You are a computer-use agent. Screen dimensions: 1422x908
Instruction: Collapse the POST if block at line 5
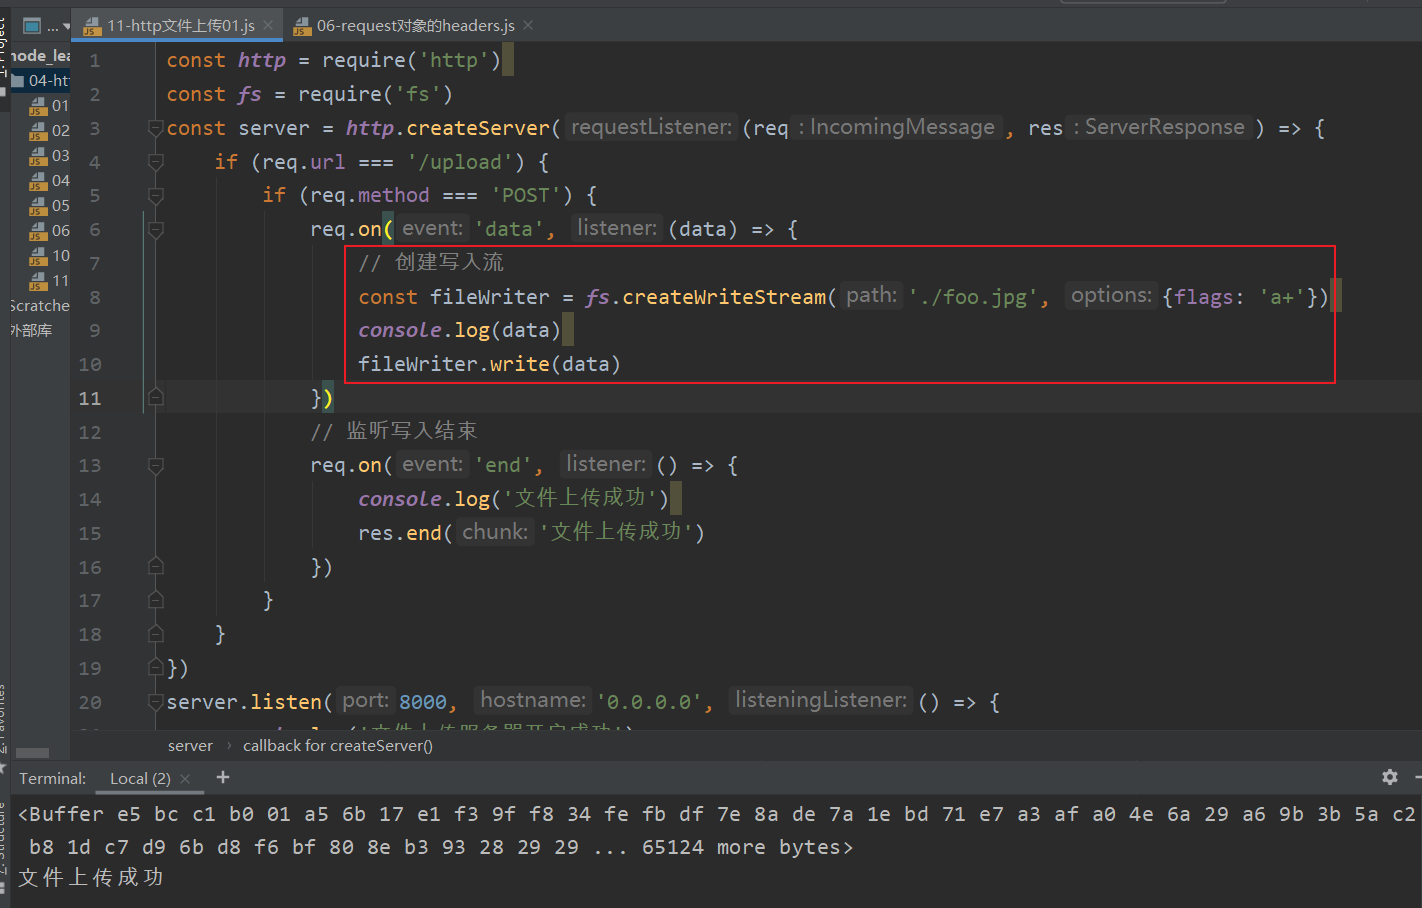click(x=155, y=196)
